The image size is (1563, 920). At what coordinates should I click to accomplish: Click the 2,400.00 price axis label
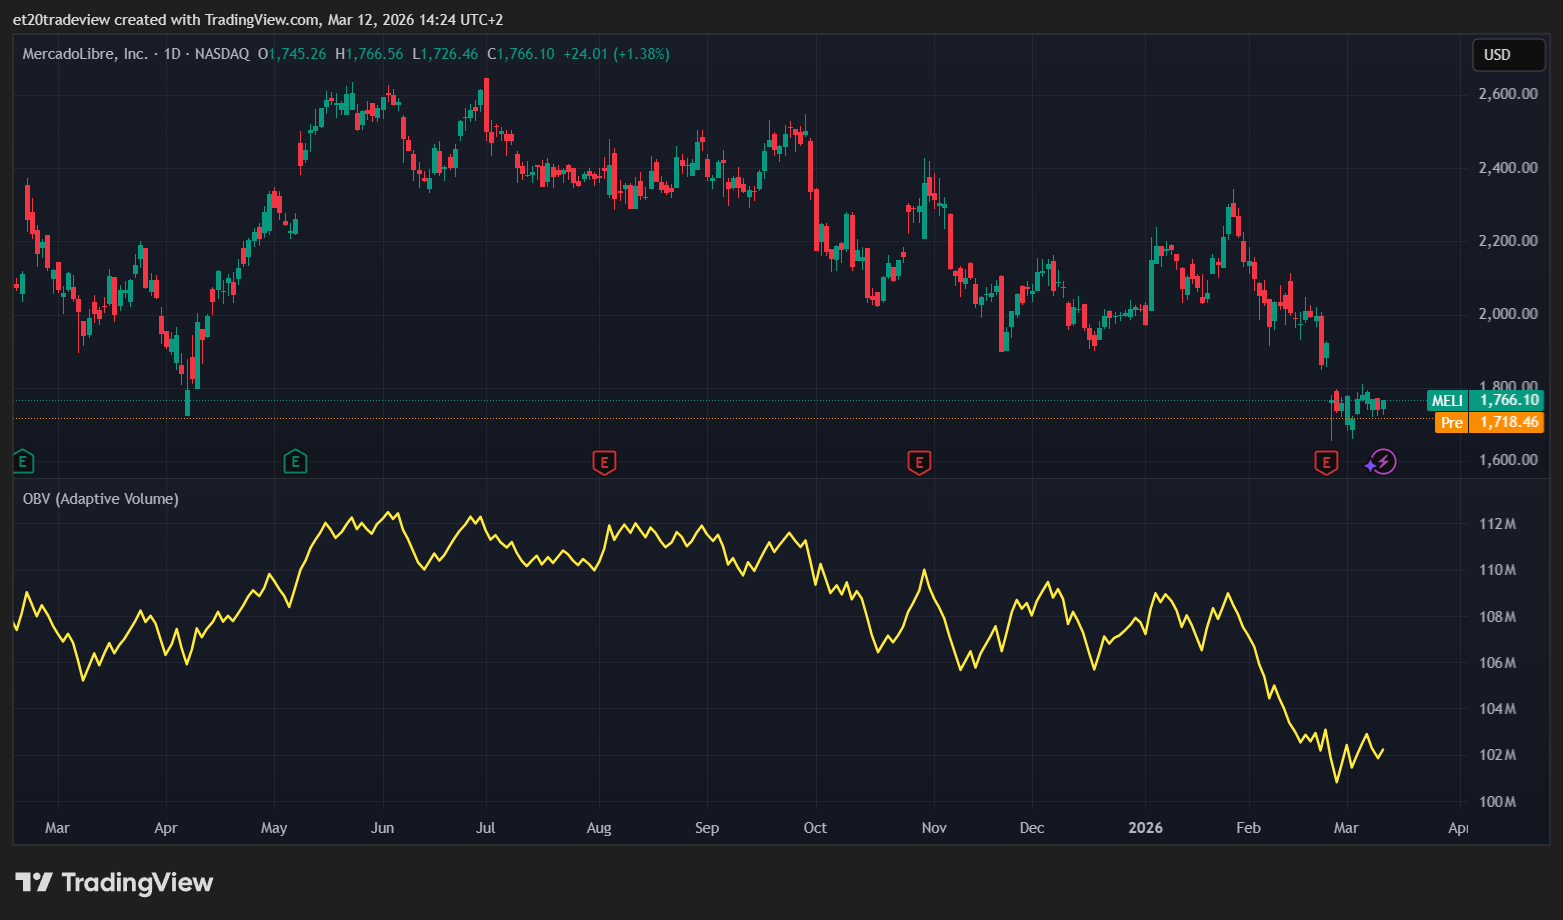[x=1508, y=167]
